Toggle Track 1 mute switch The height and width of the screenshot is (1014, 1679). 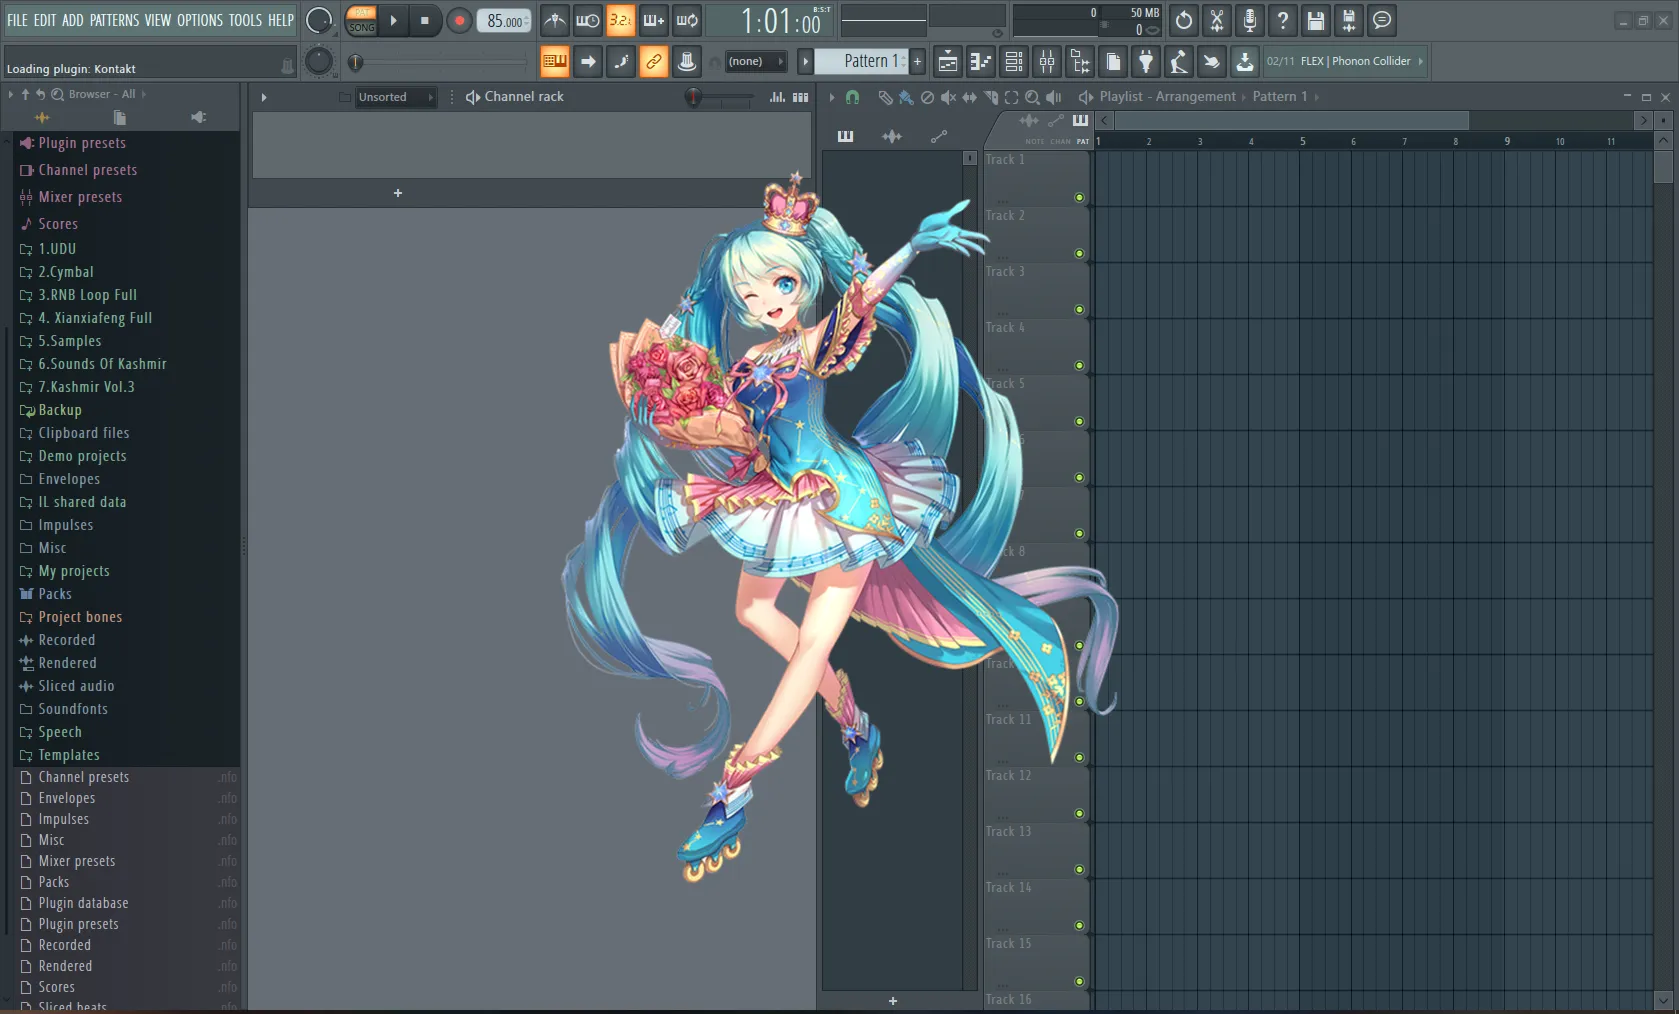(x=1079, y=198)
